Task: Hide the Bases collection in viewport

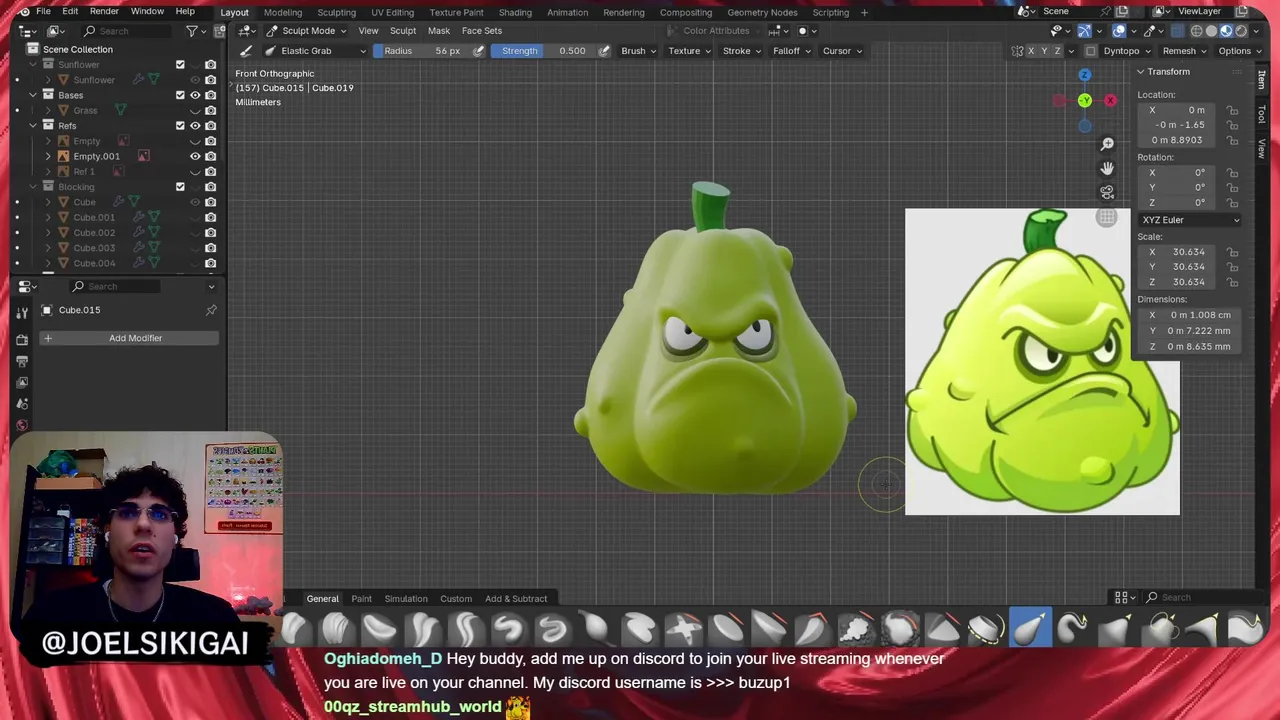Action: click(195, 95)
